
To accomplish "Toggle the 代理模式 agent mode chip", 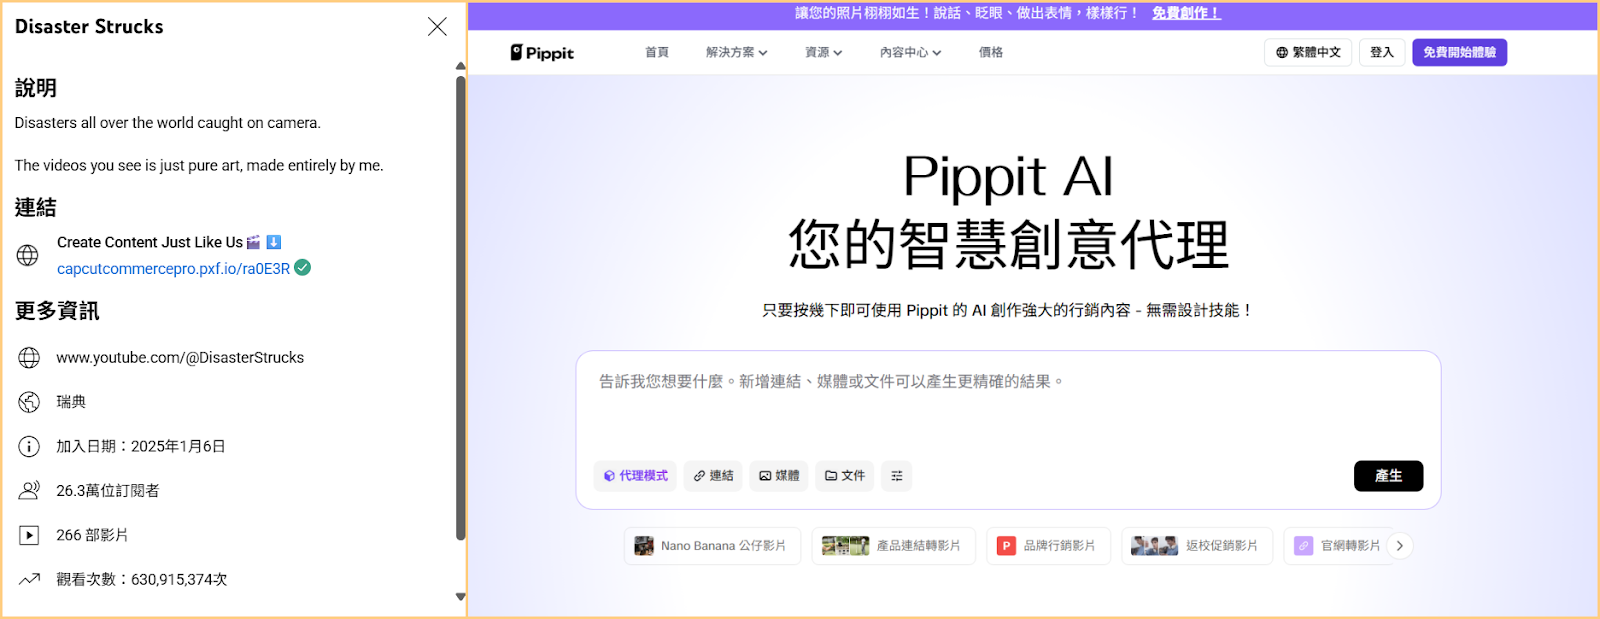I will pyautogui.click(x=635, y=476).
